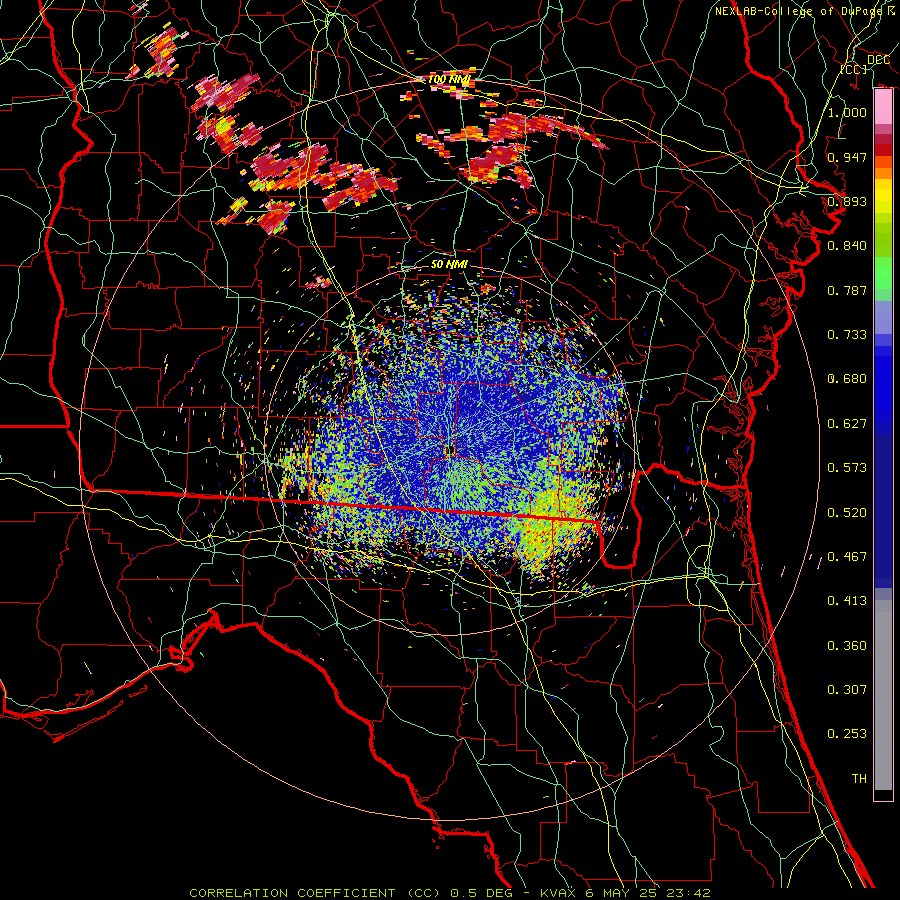Select the 0.307 legend value

(x=847, y=690)
